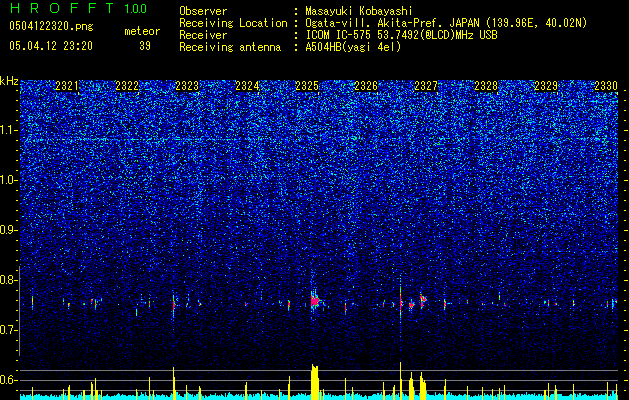Click the ICOM IC-575 receiver description
The height and width of the screenshot is (400, 629).
401,35
